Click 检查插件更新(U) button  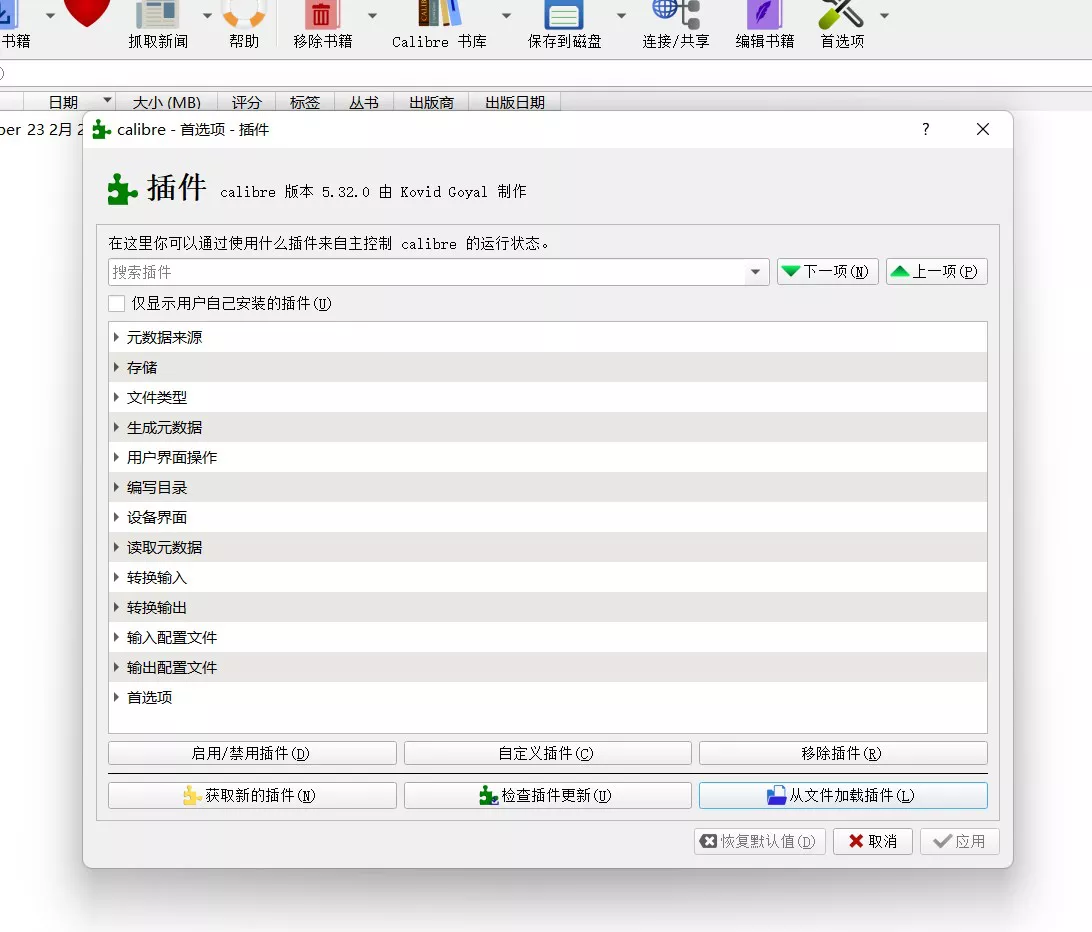(547, 795)
